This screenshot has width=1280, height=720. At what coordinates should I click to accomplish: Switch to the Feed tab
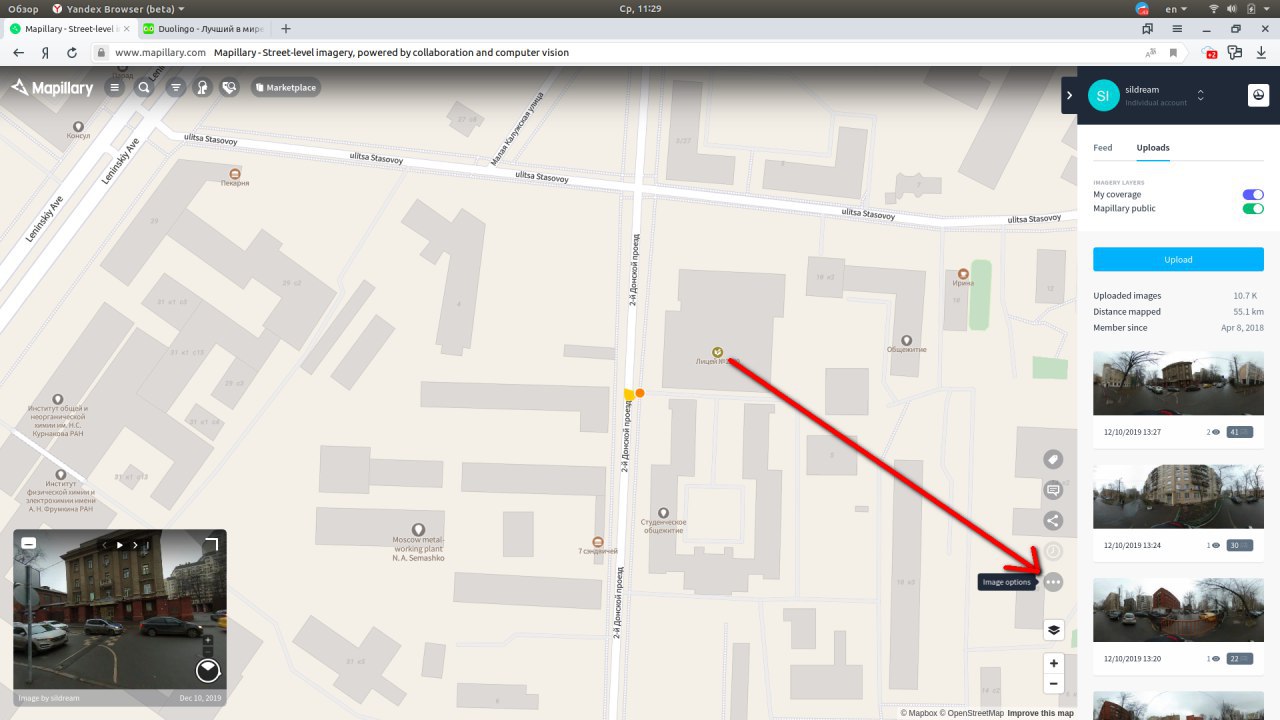pos(1103,148)
